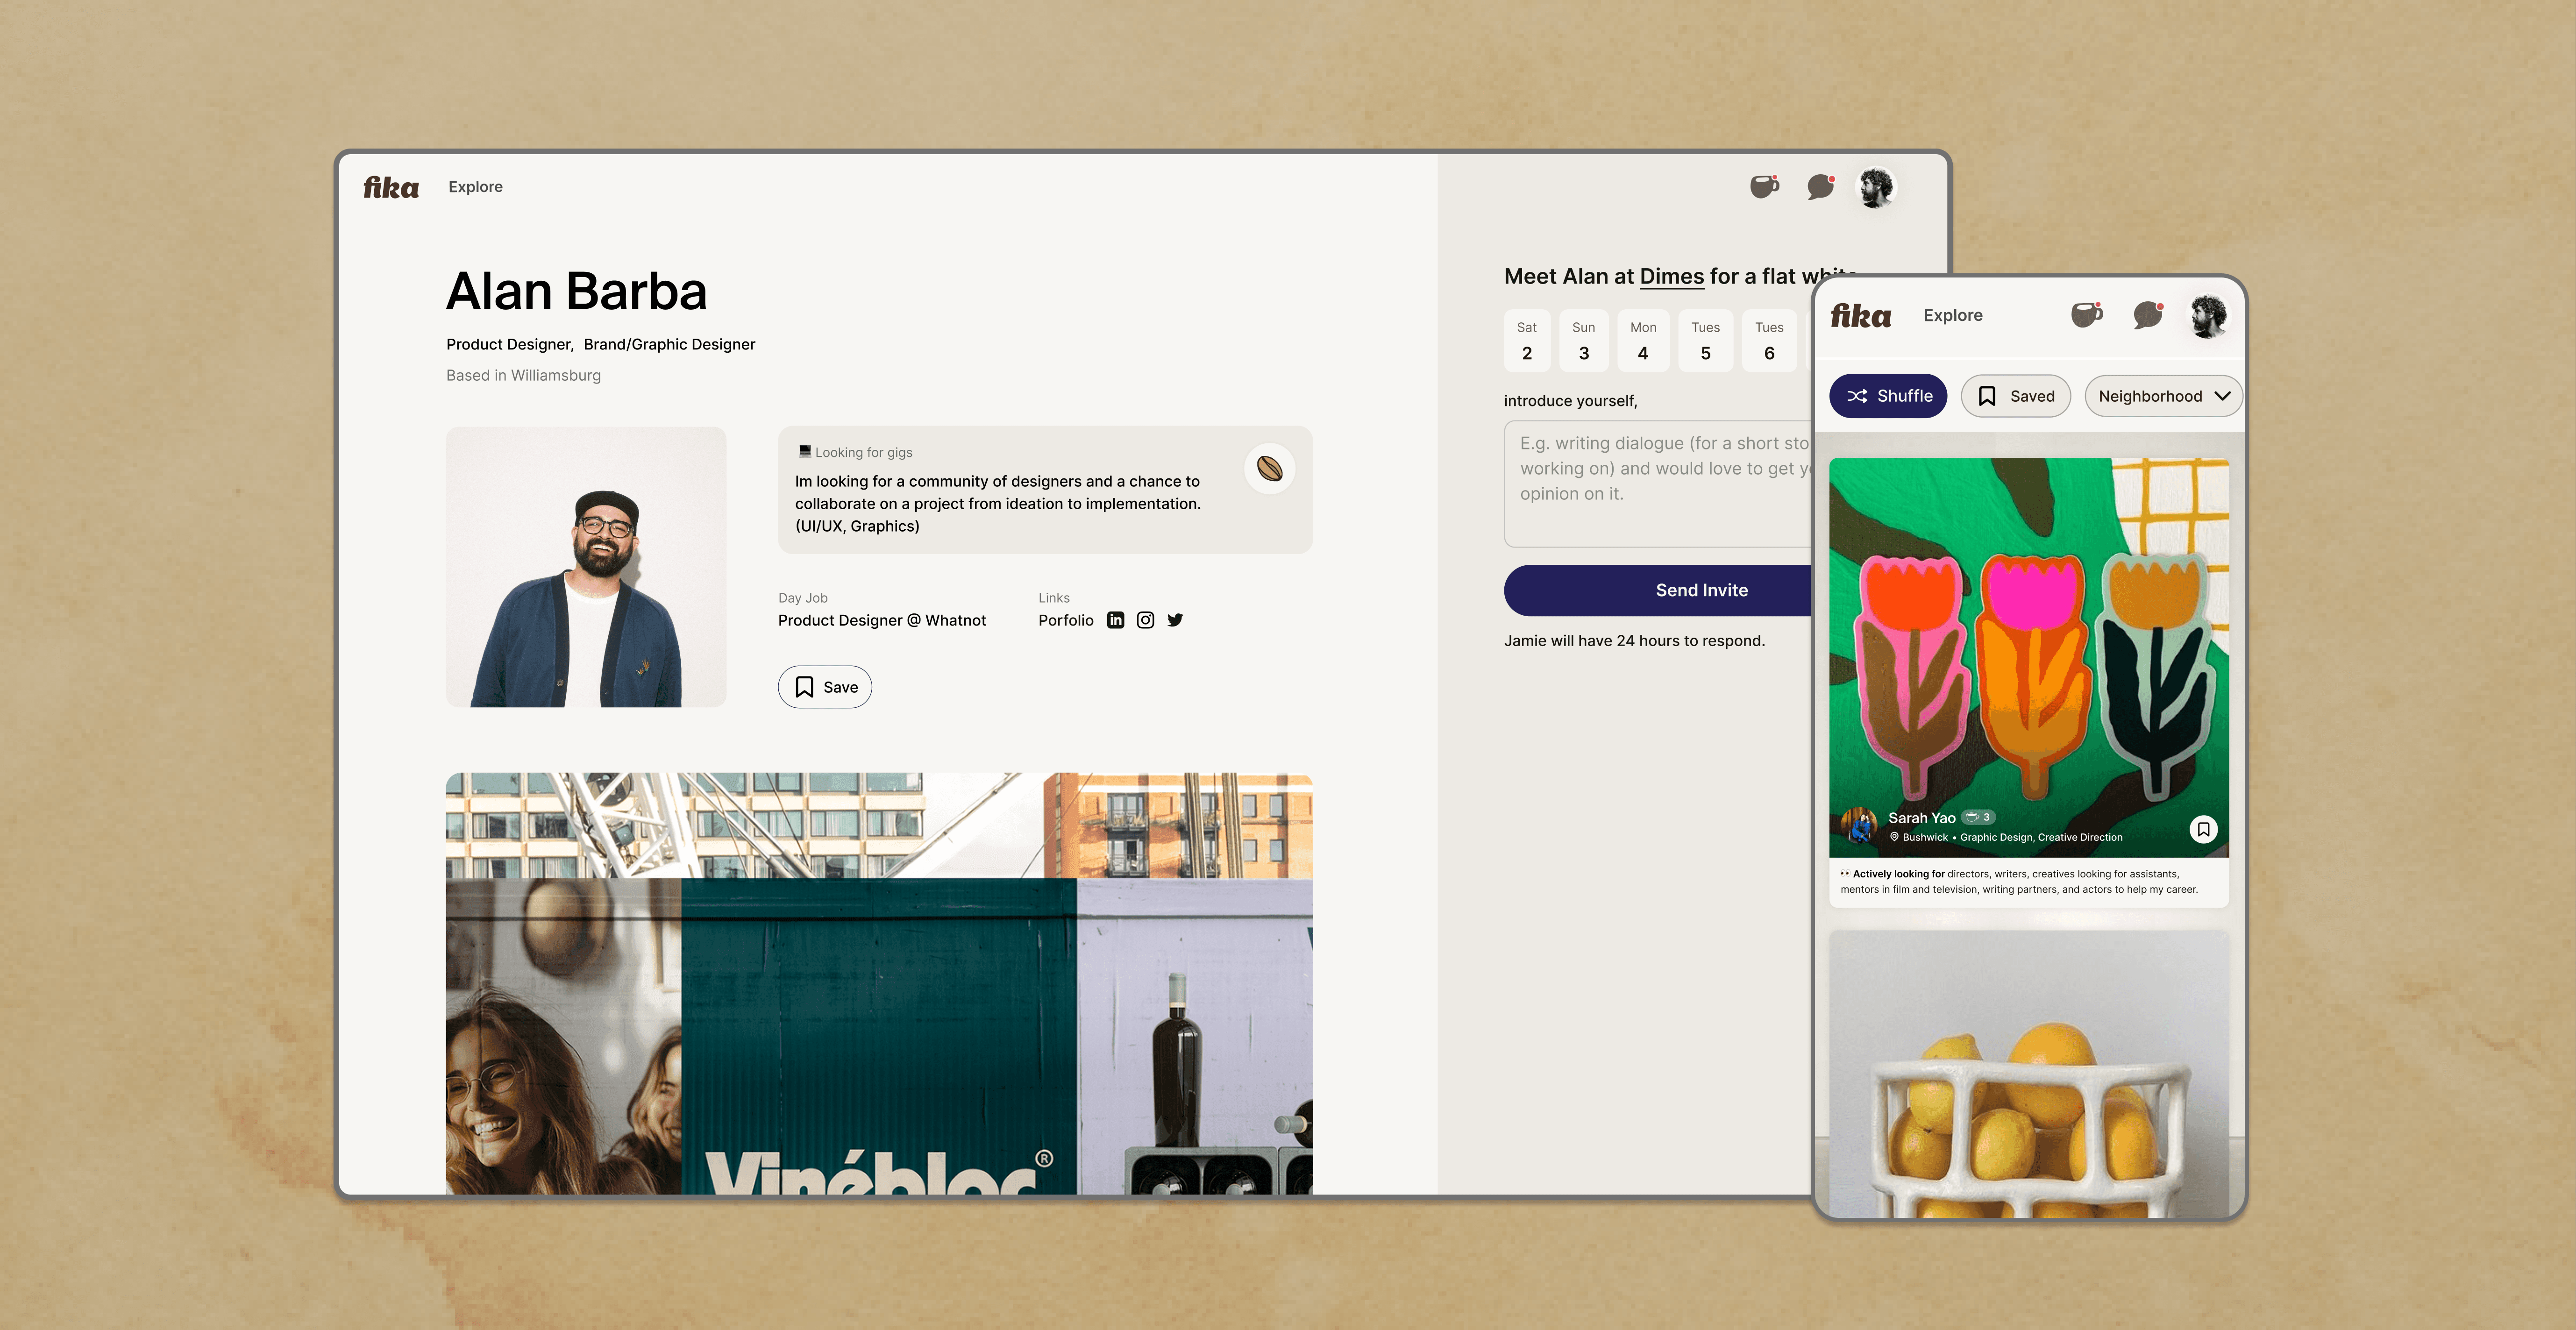2576x1330 pixels.
Task: Click the Alan Barba name heading
Action: [576, 291]
